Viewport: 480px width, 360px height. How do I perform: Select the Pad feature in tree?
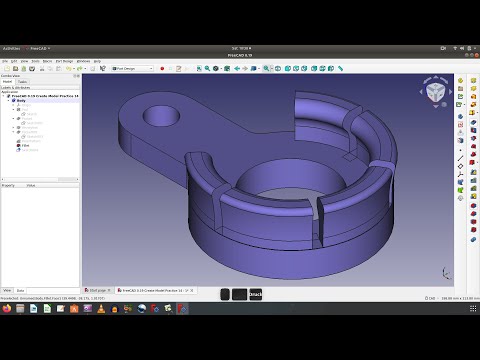coord(25,109)
